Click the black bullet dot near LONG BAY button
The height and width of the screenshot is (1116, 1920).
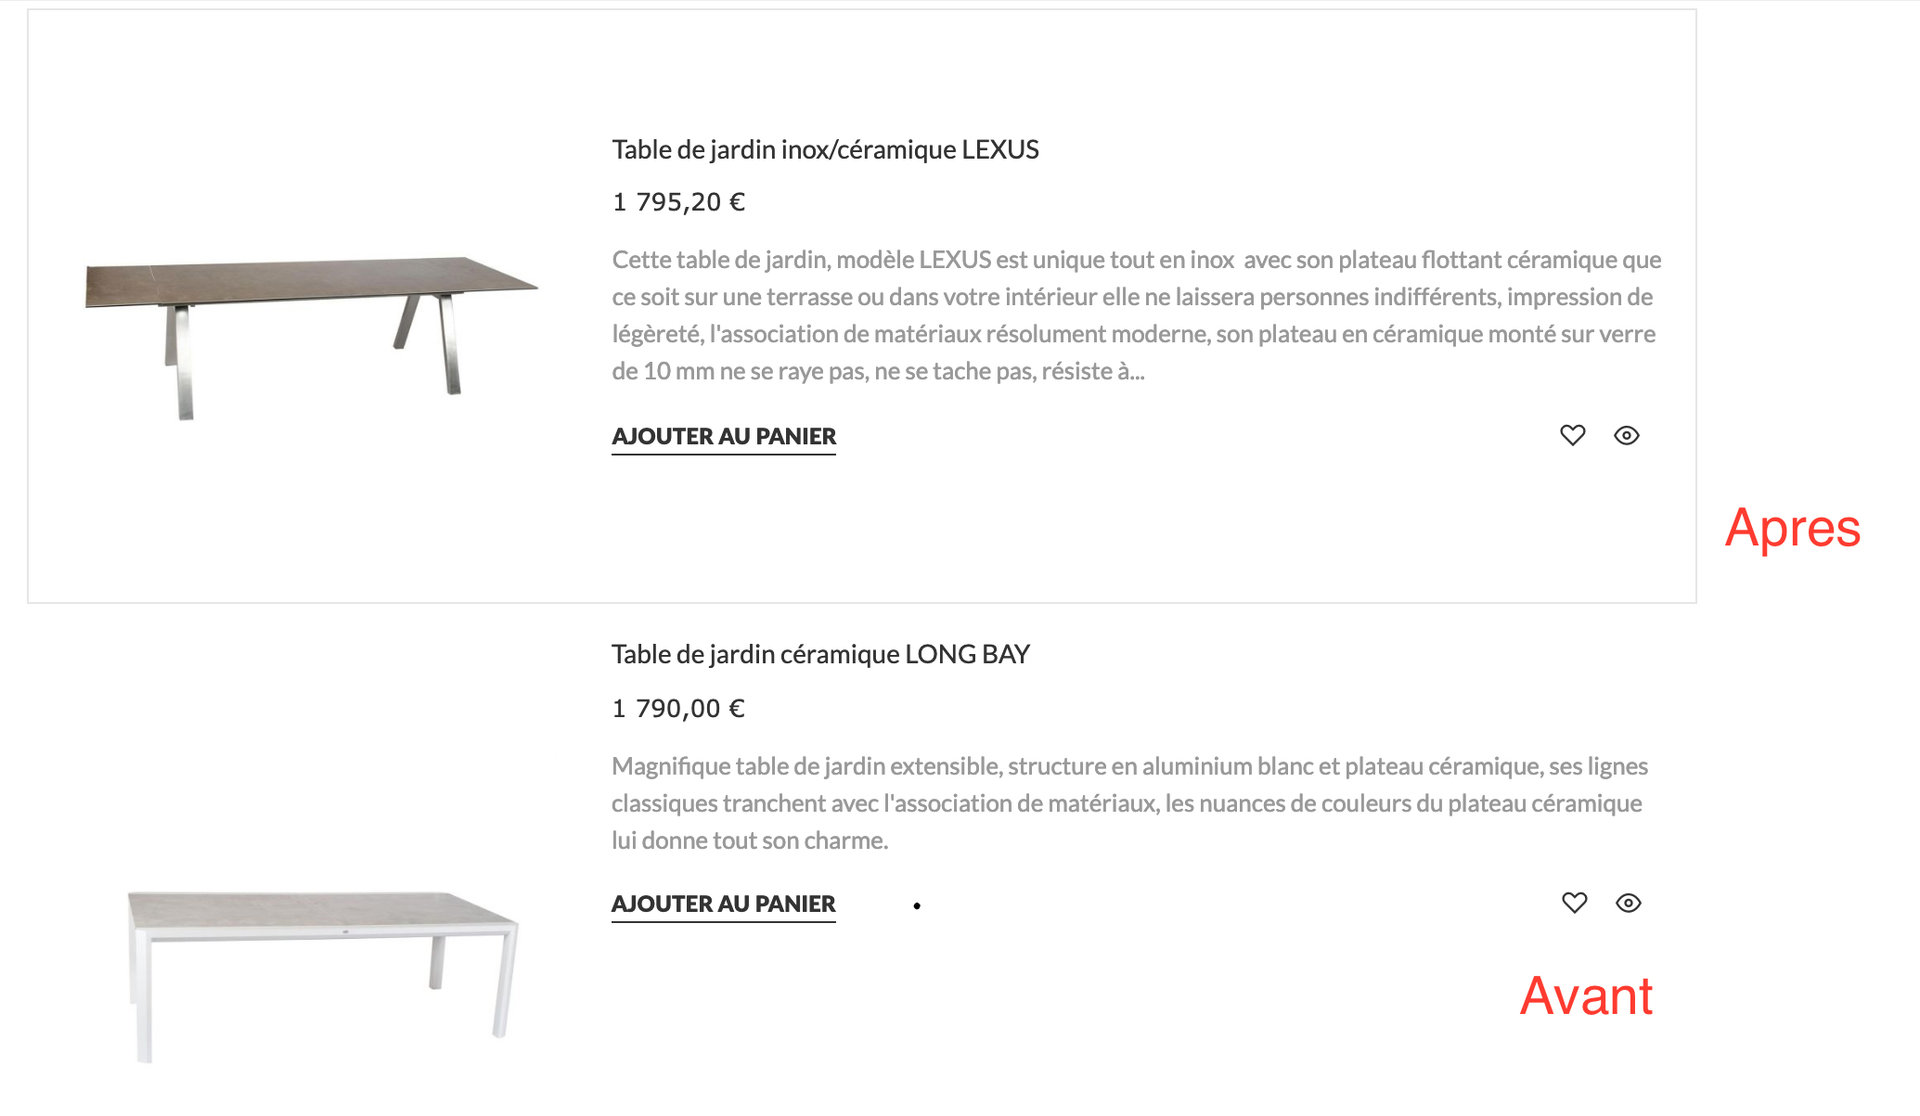(x=916, y=906)
